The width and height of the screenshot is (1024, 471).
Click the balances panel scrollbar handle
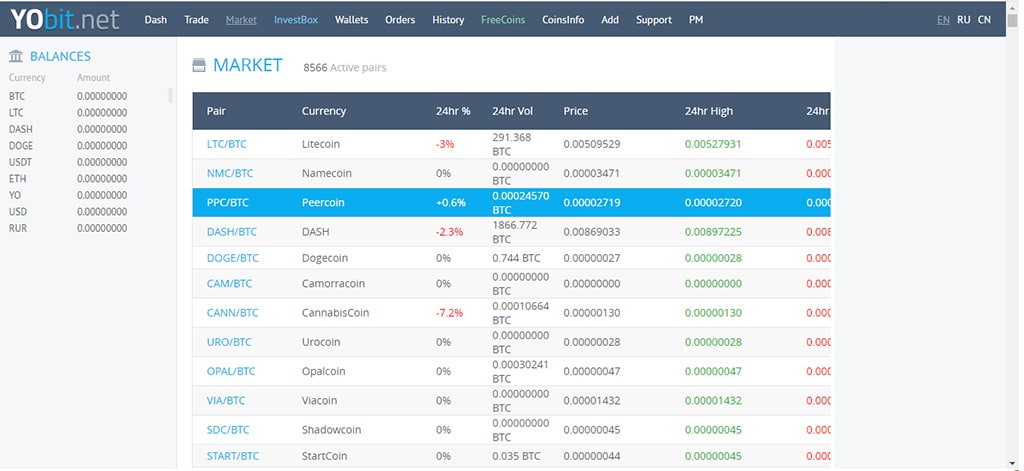tap(170, 95)
